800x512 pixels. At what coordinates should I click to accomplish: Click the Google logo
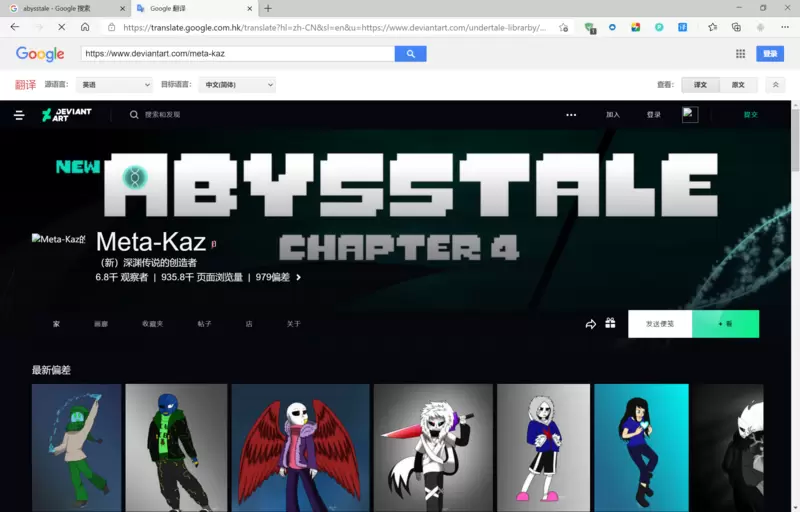(x=40, y=54)
